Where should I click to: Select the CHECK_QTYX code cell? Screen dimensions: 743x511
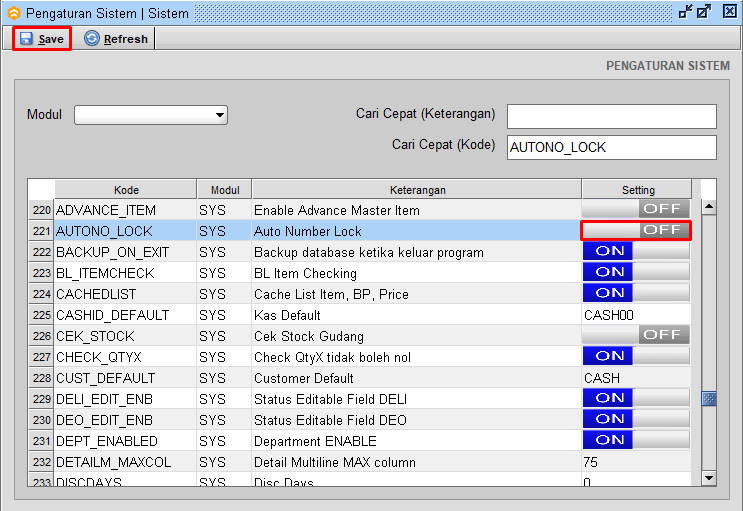pyautogui.click(x=125, y=357)
